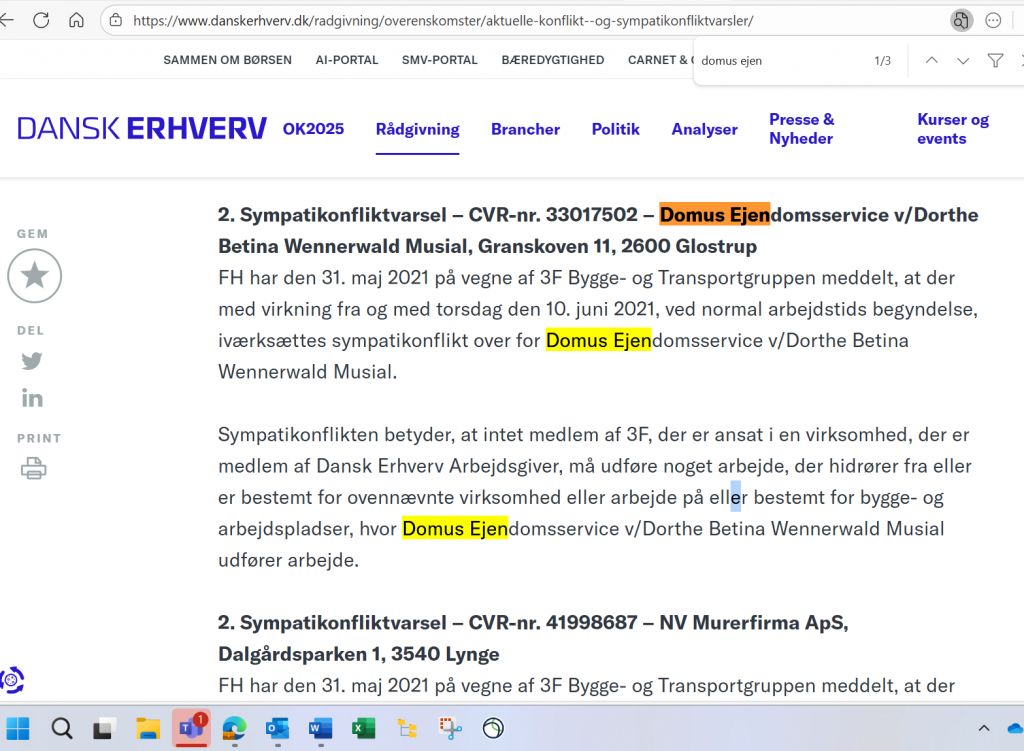The height and width of the screenshot is (751, 1024).
Task: Open Microsoft Teams from the taskbar
Action: click(x=191, y=727)
